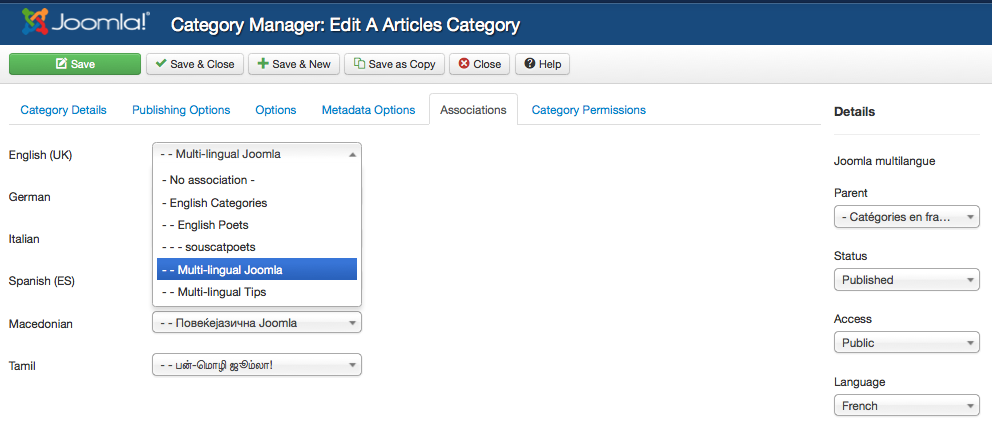The height and width of the screenshot is (442, 992).
Task: Expand the Status dropdown showing Published
Action: point(906,280)
